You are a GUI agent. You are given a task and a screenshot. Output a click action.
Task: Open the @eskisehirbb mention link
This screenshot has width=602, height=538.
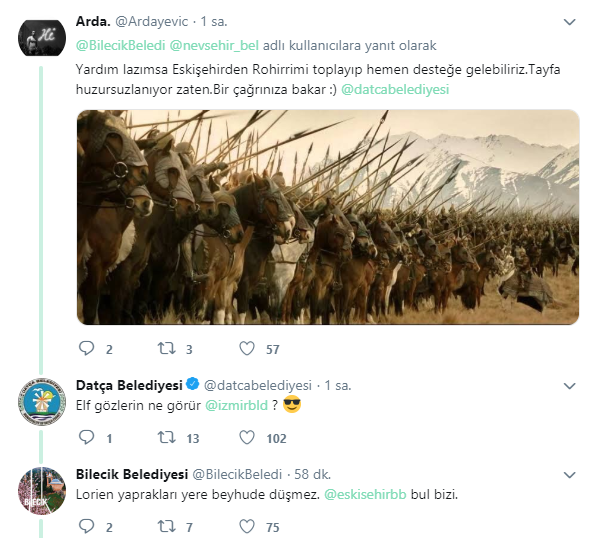click(x=365, y=495)
